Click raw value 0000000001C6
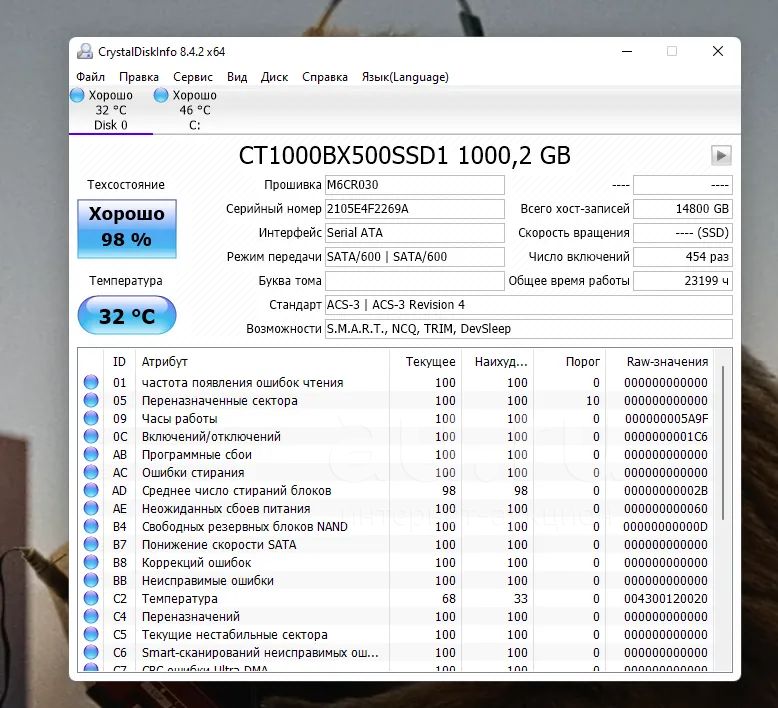 tap(666, 437)
